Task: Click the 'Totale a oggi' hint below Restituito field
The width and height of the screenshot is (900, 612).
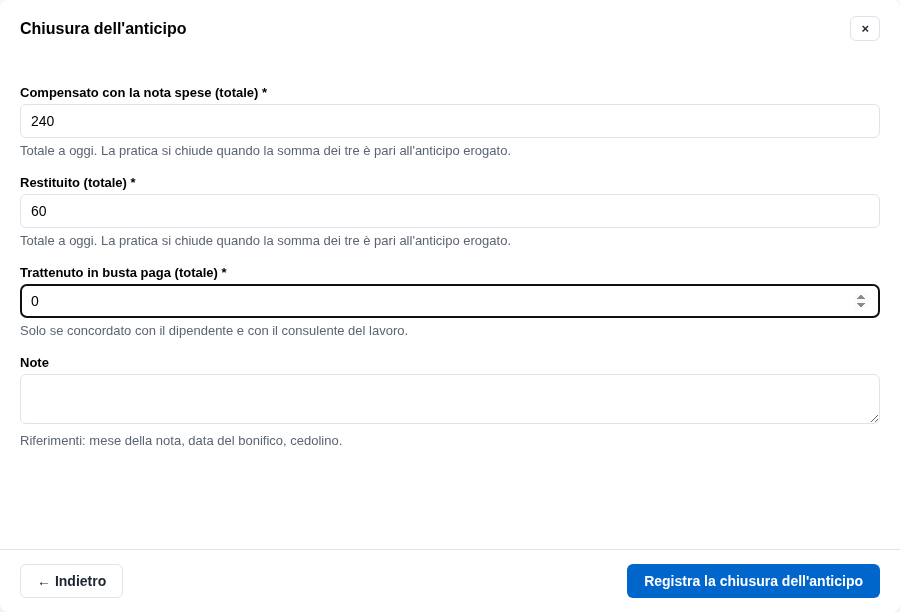Action: point(265,241)
